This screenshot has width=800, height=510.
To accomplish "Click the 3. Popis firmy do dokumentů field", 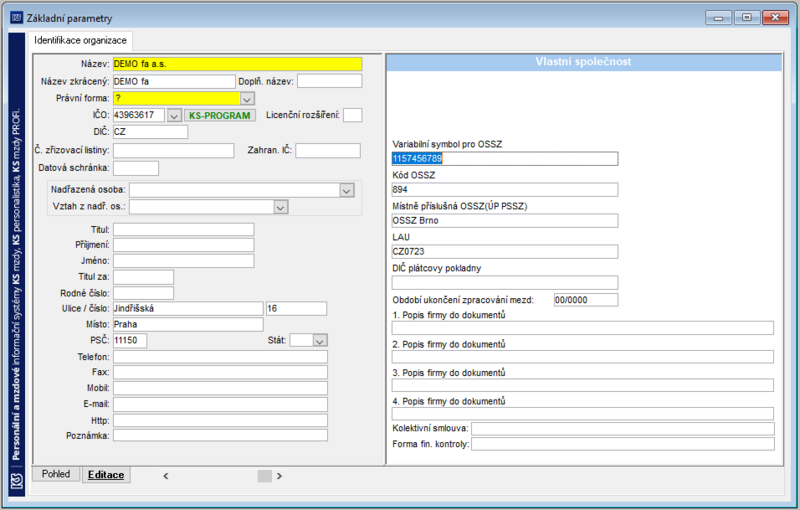I will [x=583, y=386].
